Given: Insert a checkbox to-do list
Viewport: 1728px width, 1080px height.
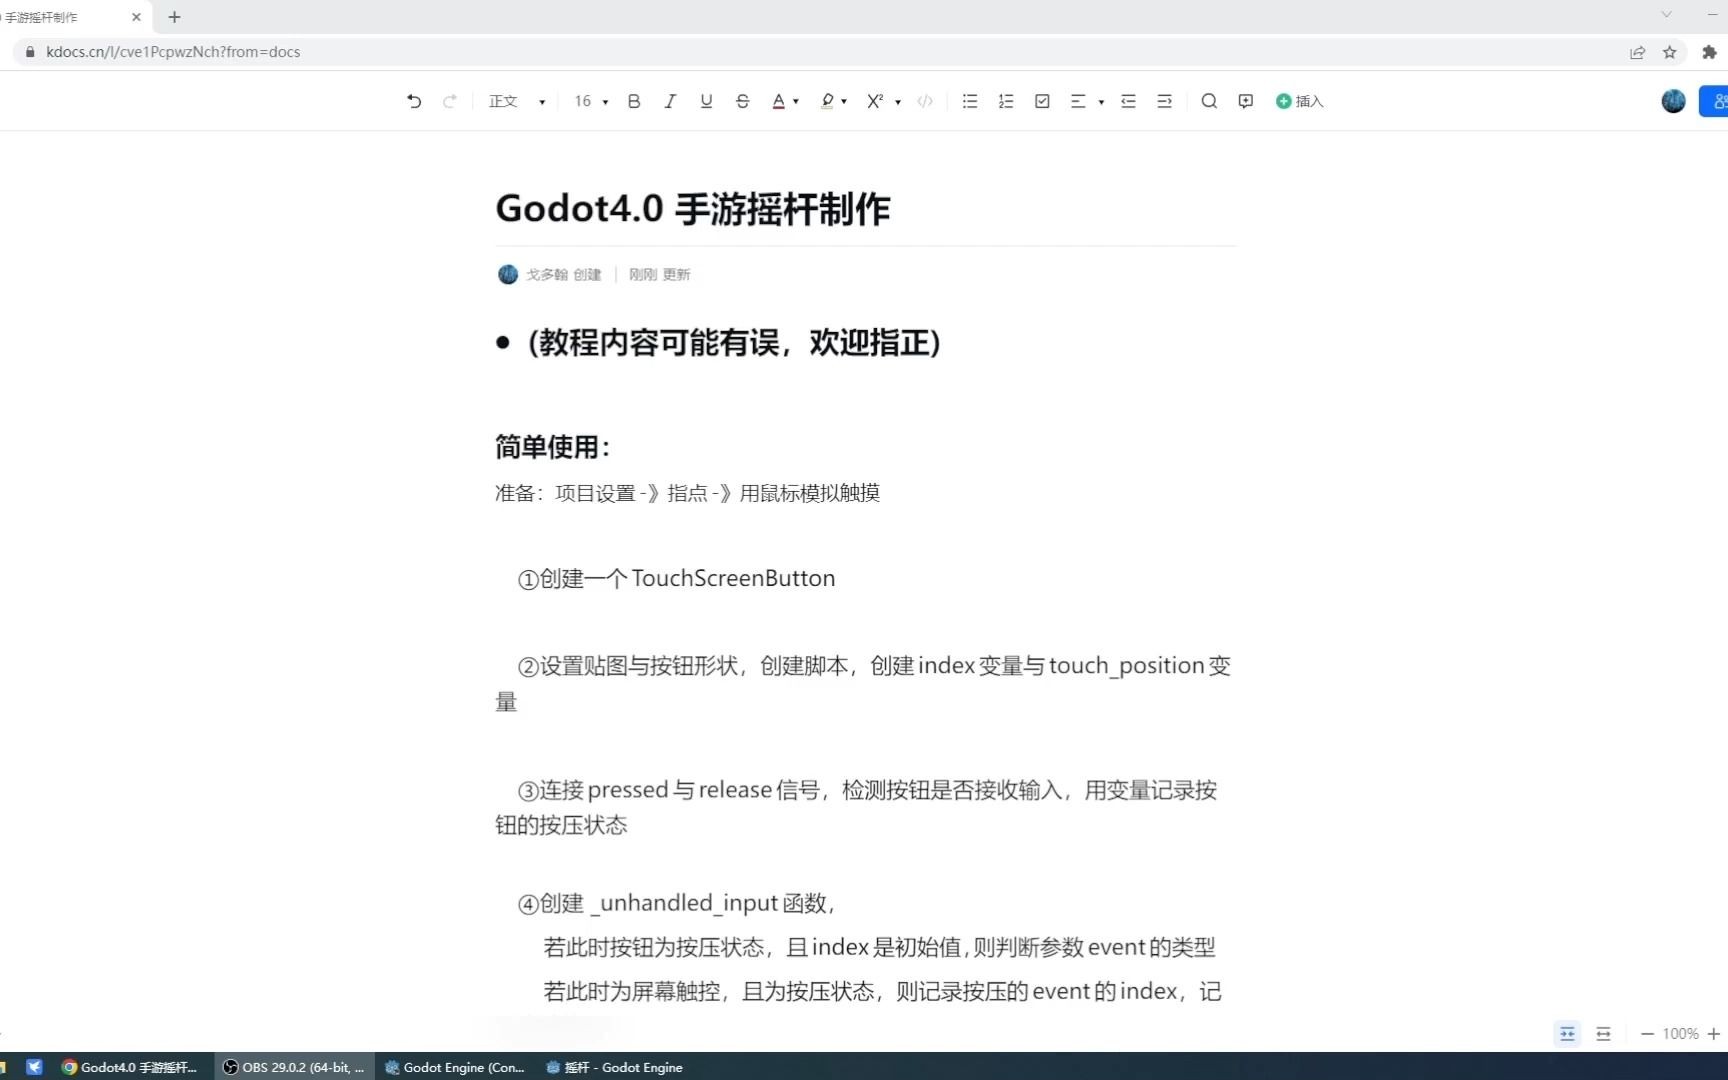Looking at the screenshot, I should tap(1042, 101).
